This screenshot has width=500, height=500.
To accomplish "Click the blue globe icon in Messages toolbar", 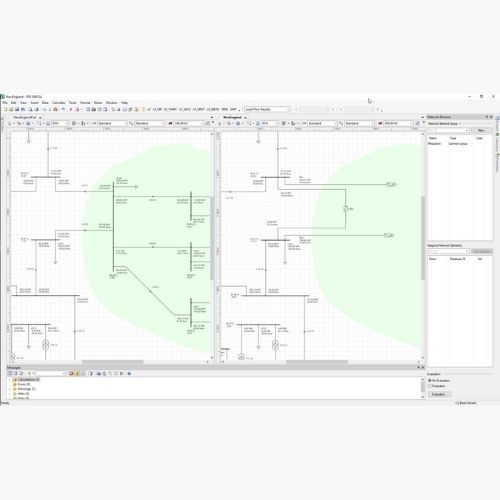I will point(129,373).
